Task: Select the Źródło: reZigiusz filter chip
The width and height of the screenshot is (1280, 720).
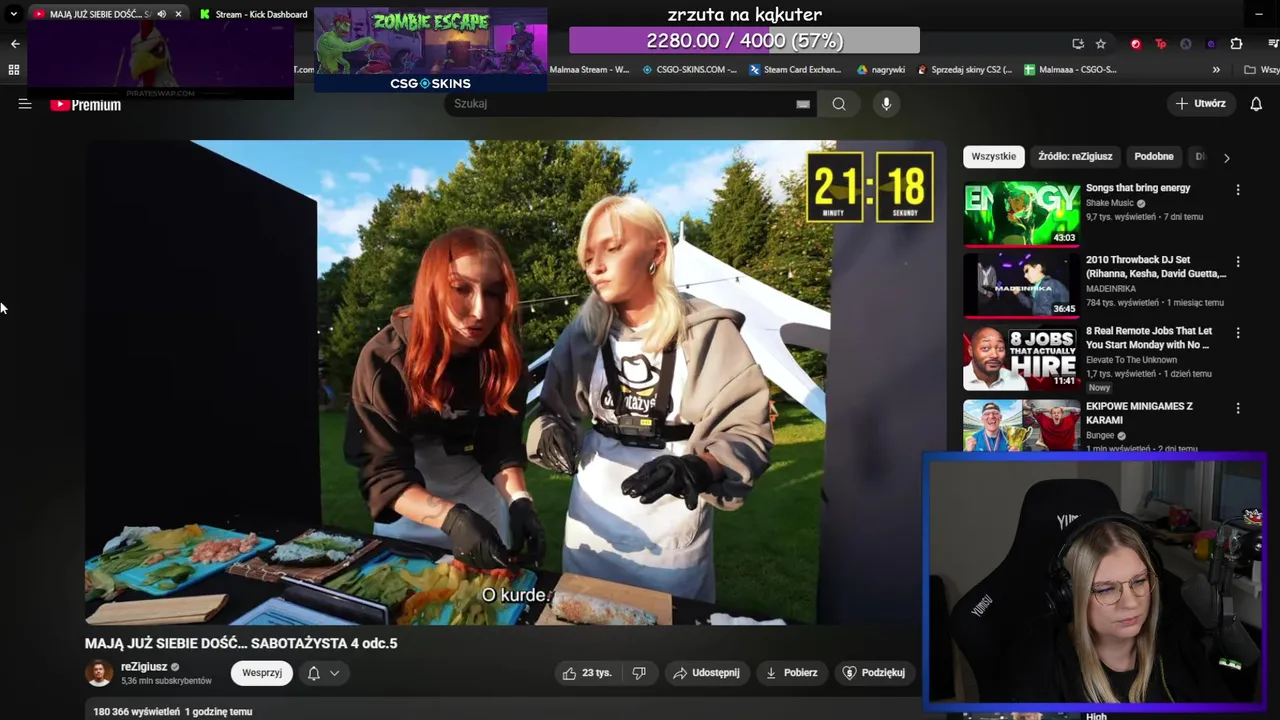Action: pyautogui.click(x=1075, y=157)
